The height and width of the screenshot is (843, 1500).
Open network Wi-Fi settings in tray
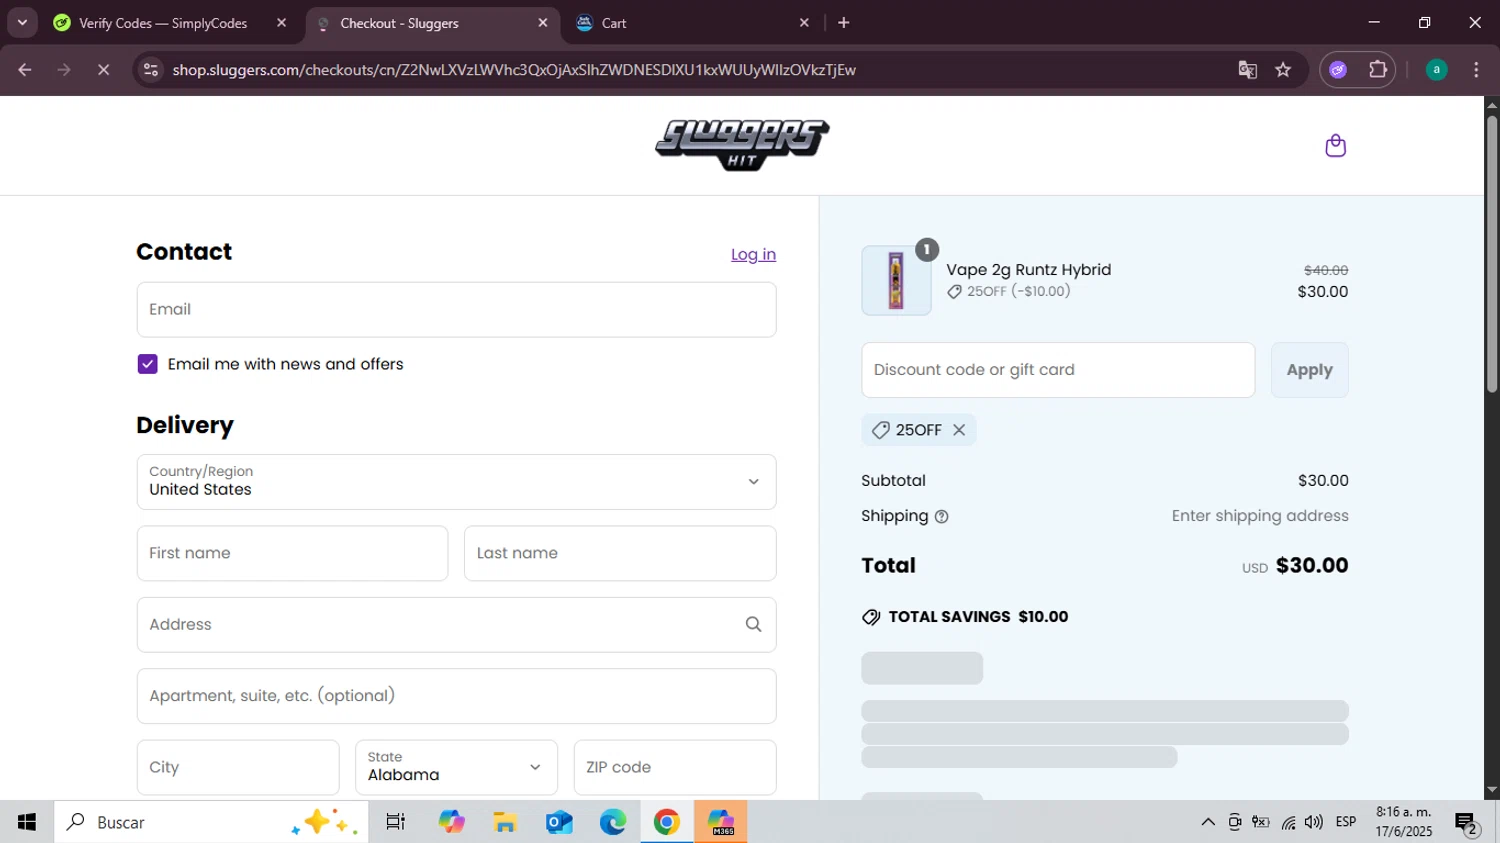[1288, 822]
